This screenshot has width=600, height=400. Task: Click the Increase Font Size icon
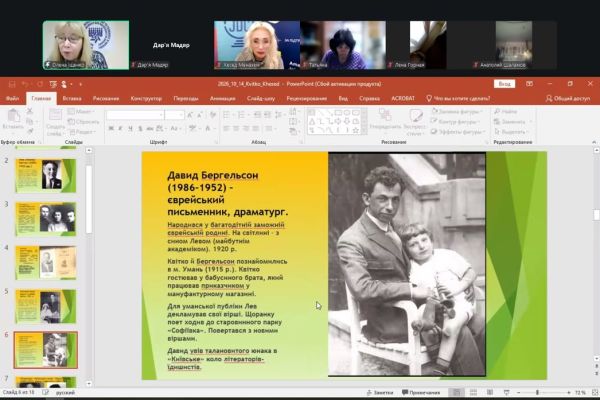pyautogui.click(x=190, y=115)
